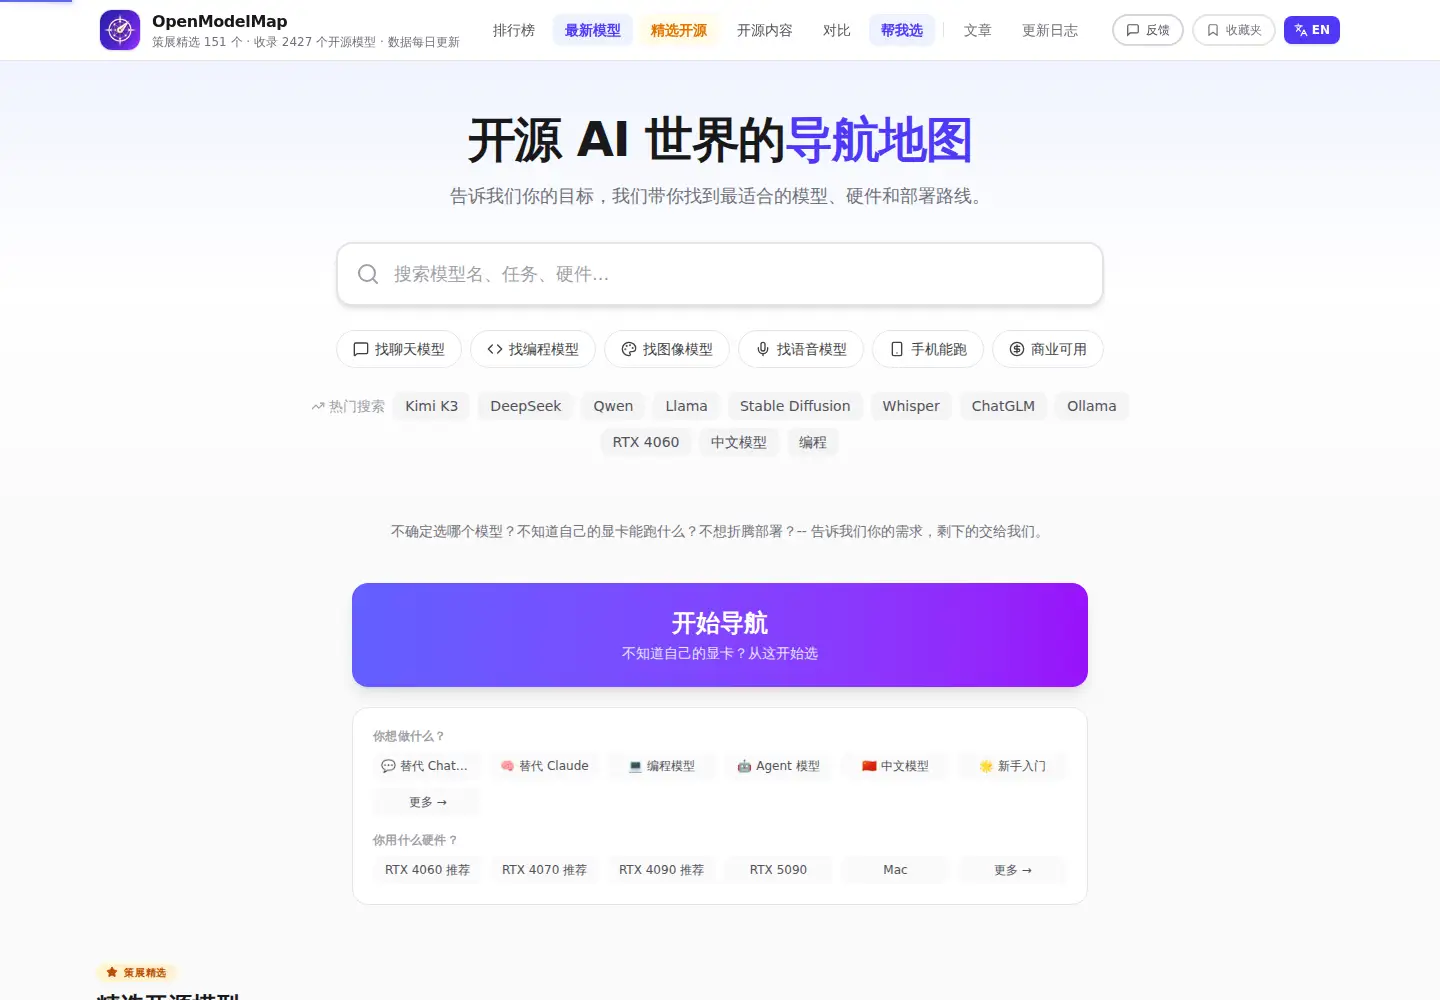The width and height of the screenshot is (1440, 1000).
Task: Click the 反馈 feedback button
Action: pyautogui.click(x=1148, y=30)
